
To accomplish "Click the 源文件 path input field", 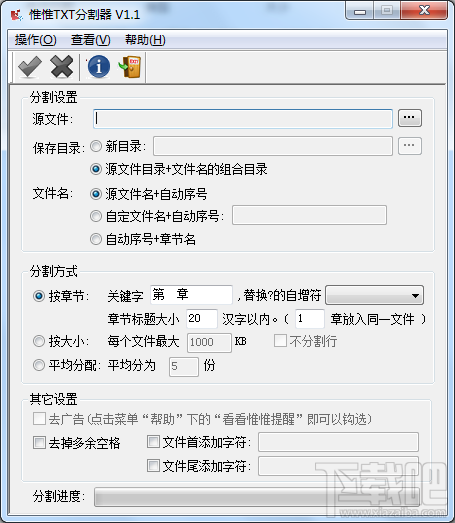I will 243,118.
